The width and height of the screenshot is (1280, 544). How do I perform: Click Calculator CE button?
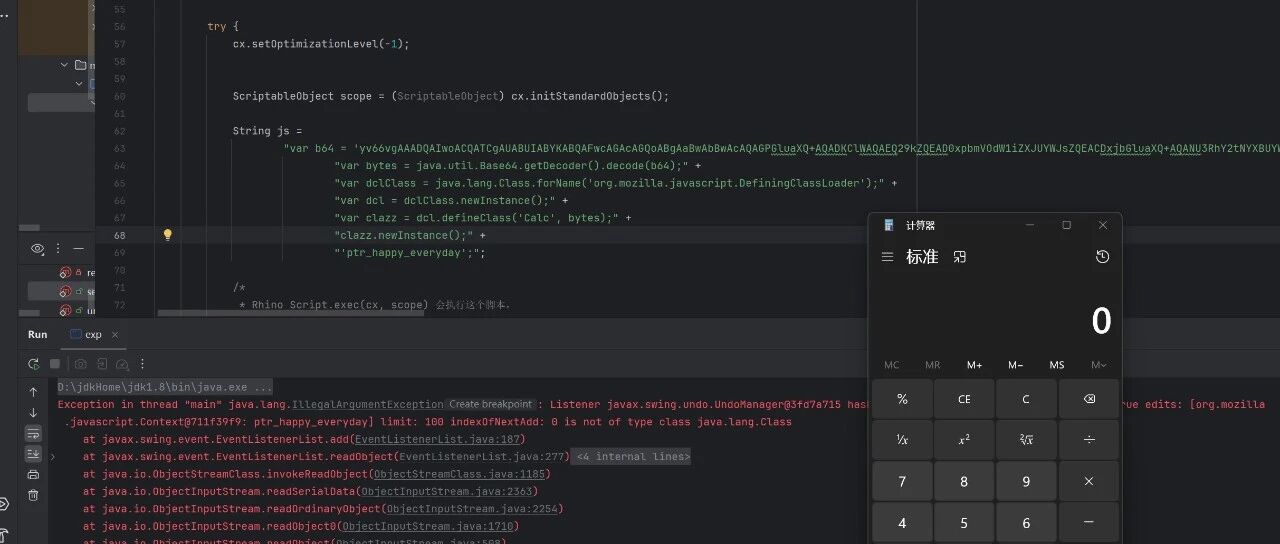click(964, 399)
